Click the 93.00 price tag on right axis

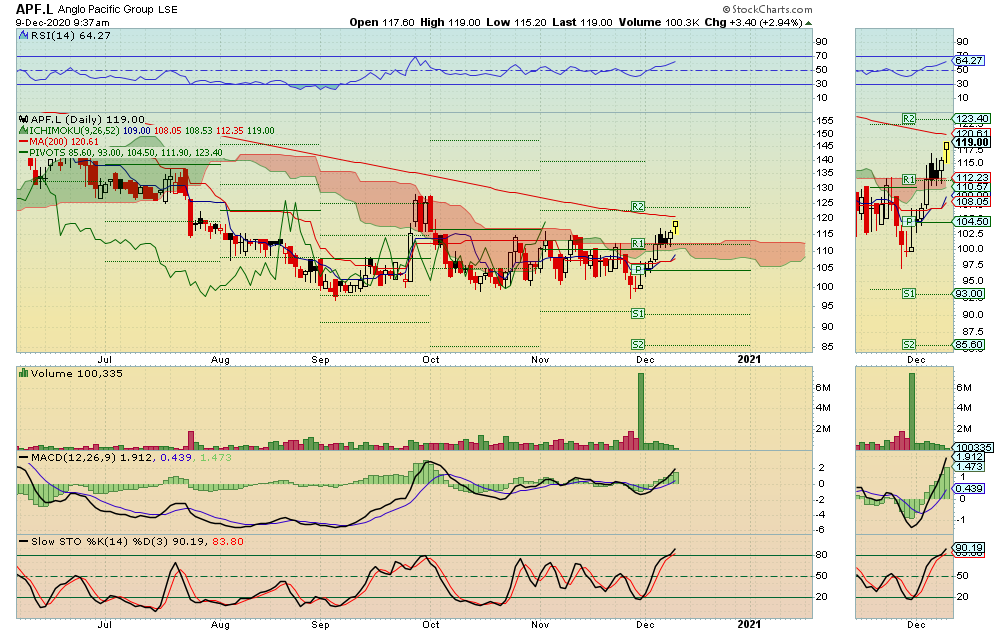tap(968, 294)
